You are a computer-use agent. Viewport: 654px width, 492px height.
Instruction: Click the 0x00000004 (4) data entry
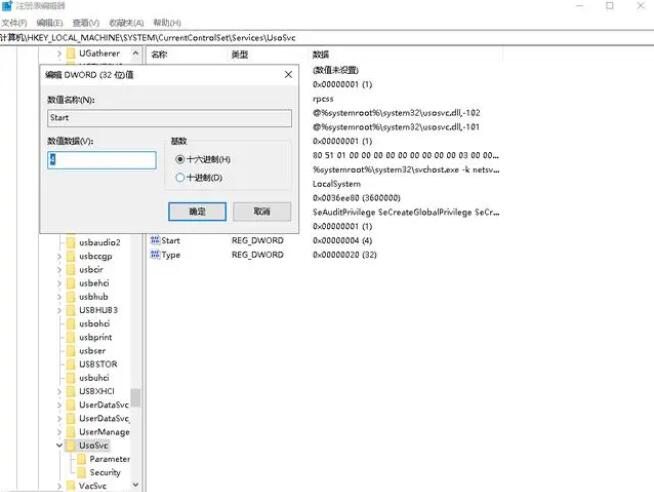[x=342, y=241]
